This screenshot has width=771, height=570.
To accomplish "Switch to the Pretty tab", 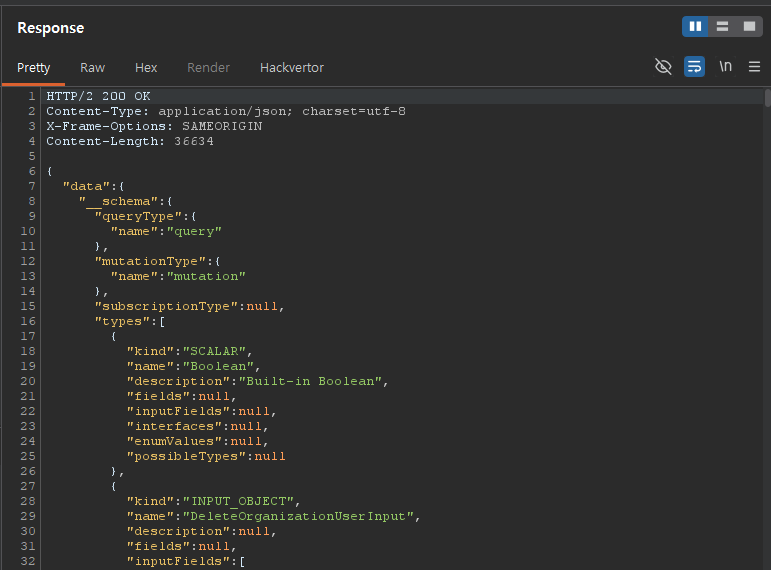I will pyautogui.click(x=33, y=68).
